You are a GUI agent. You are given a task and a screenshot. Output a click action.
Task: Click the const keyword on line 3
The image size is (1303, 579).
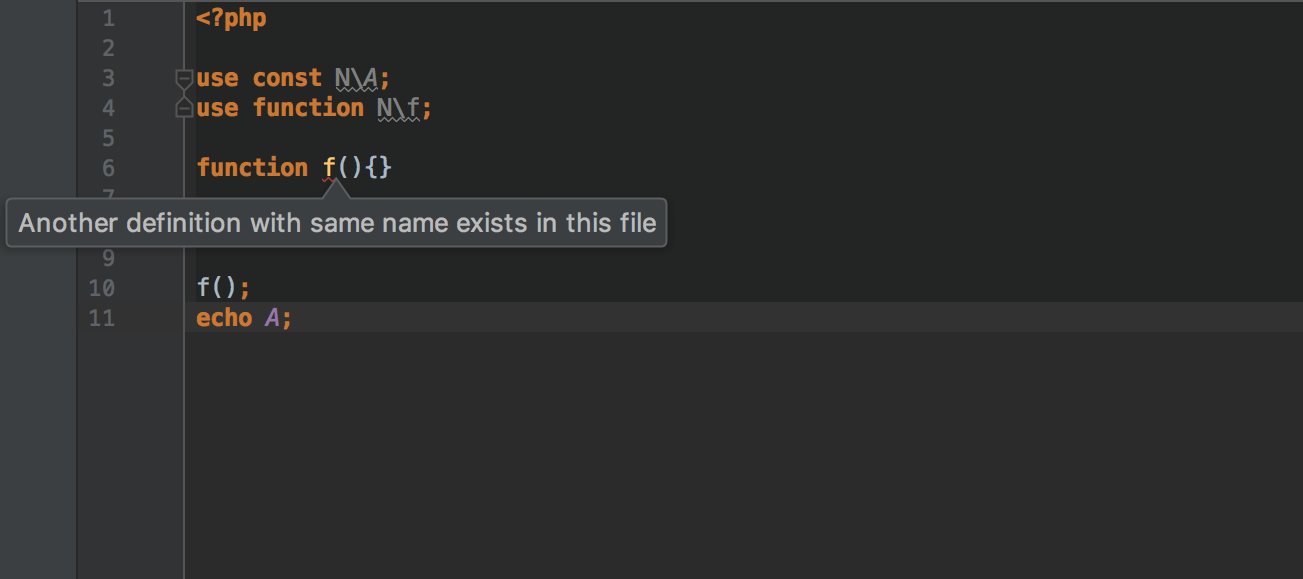pyautogui.click(x=287, y=78)
